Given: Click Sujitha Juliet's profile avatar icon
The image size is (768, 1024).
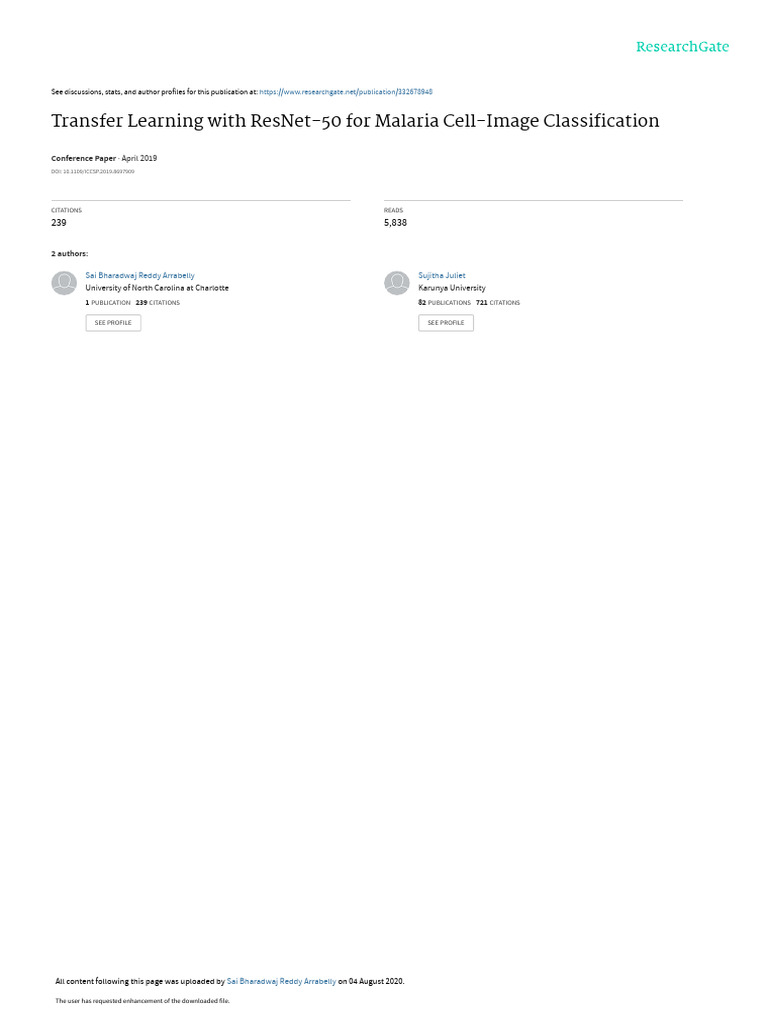Looking at the screenshot, I should pyautogui.click(x=396, y=283).
